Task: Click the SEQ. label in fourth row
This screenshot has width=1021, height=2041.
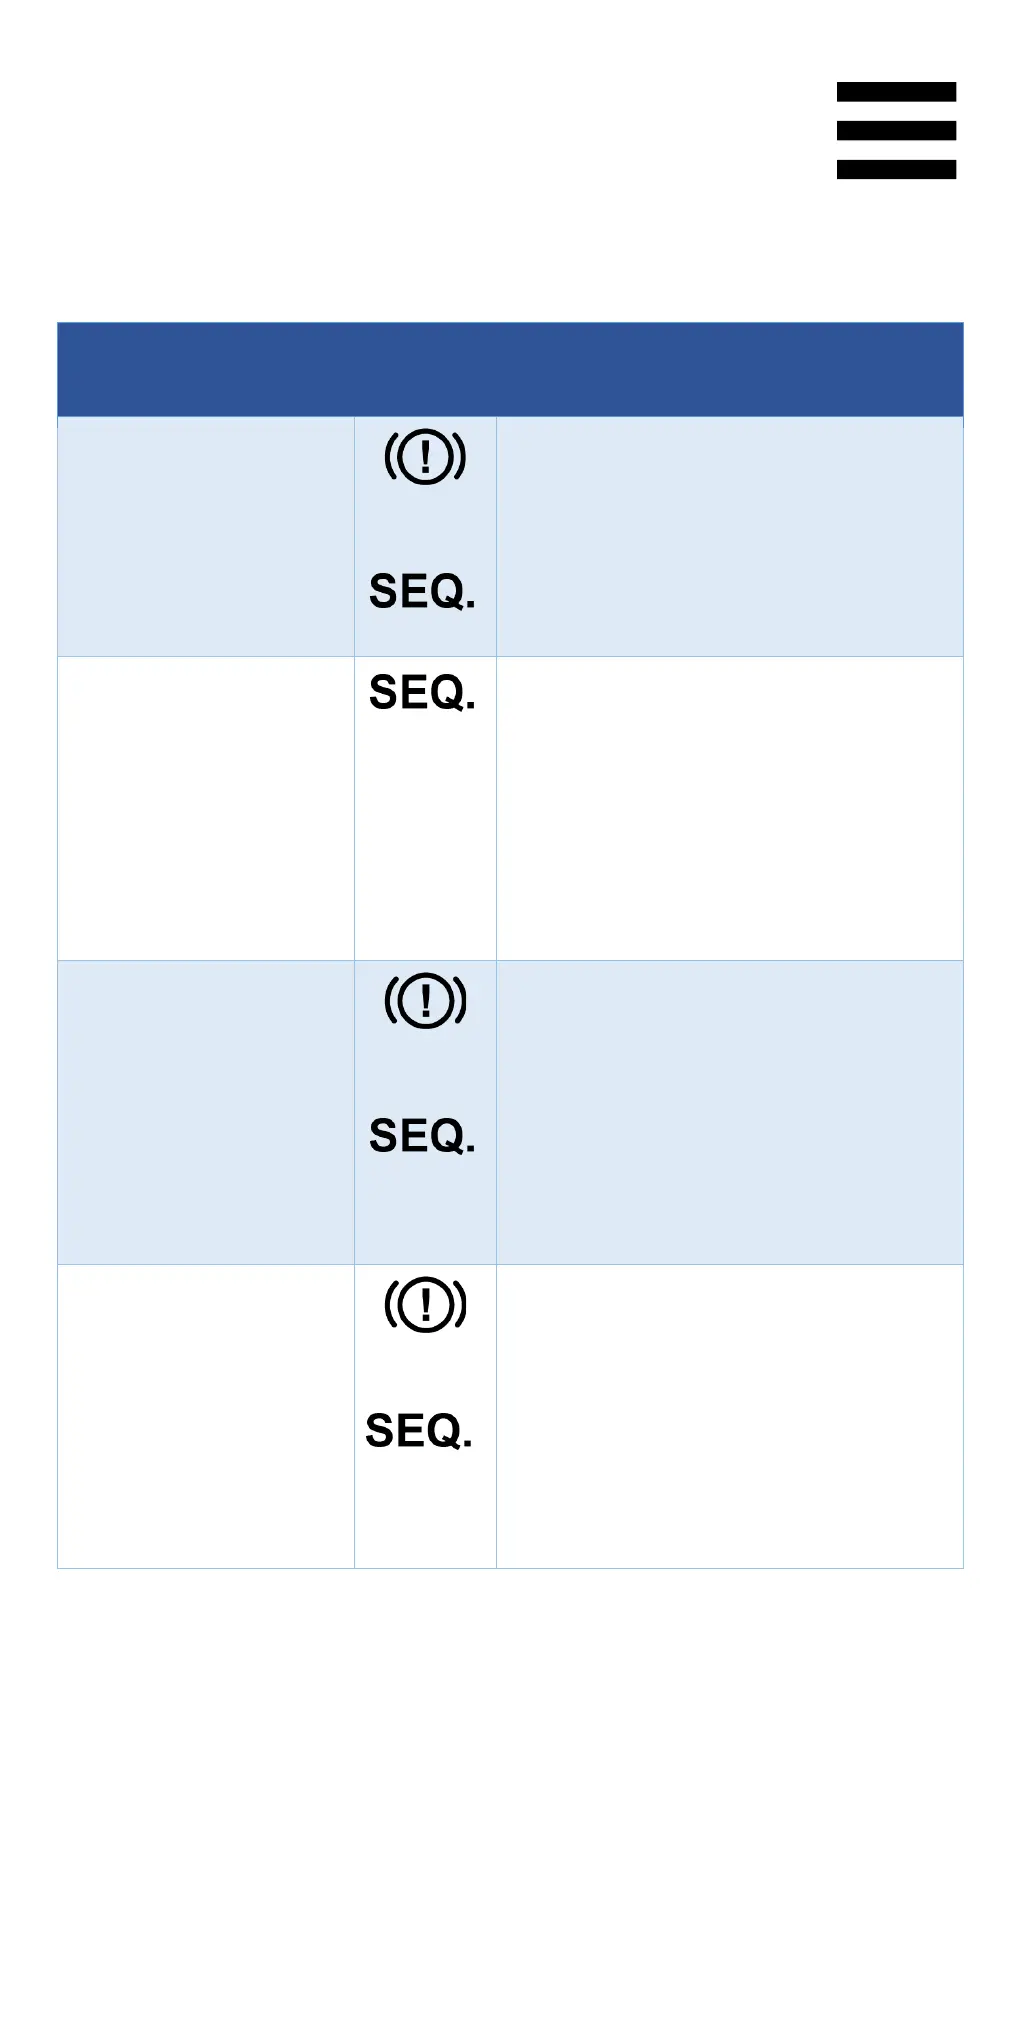Action: (x=419, y=1431)
